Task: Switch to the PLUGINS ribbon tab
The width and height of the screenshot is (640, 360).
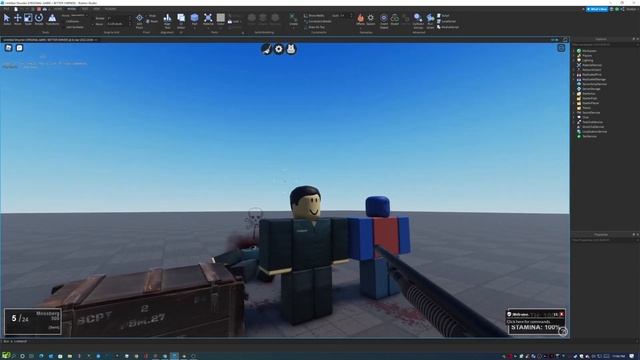Action: pyautogui.click(x=110, y=9)
